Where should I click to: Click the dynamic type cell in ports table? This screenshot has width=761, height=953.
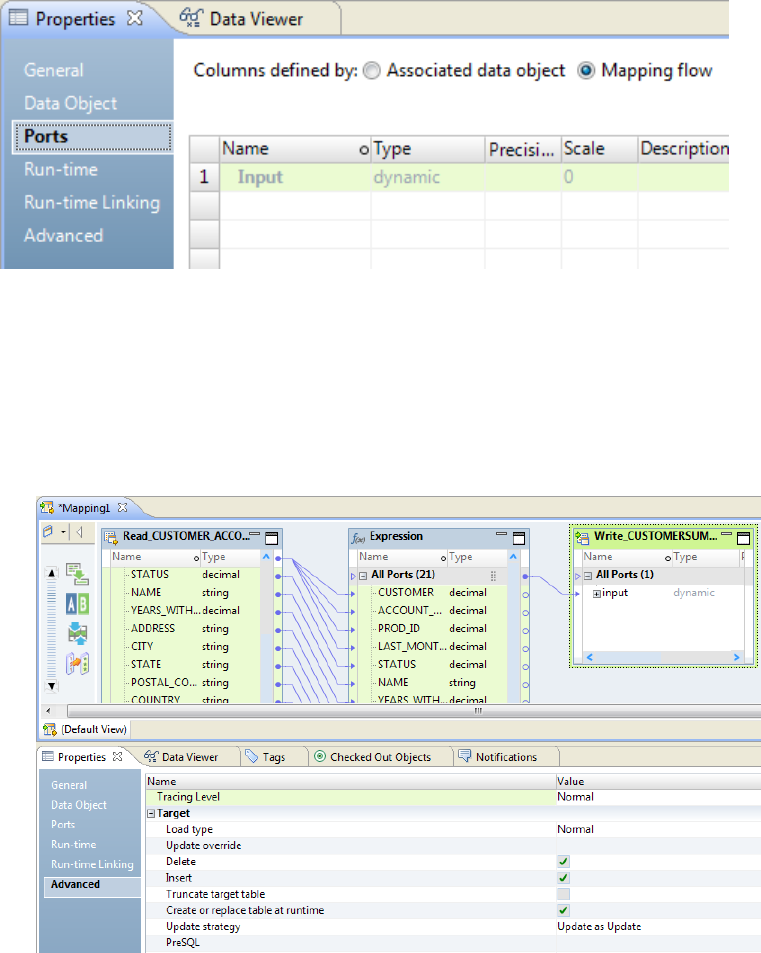(428, 177)
